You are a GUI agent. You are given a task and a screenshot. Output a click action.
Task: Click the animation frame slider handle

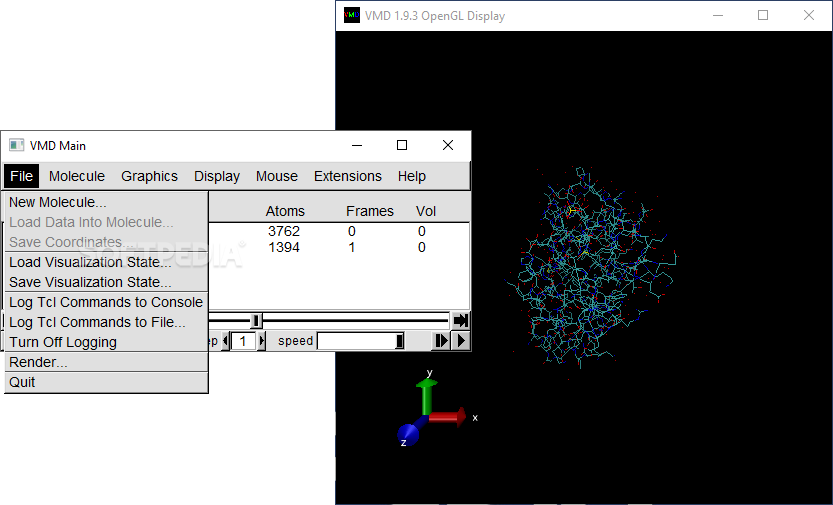pyautogui.click(x=256, y=320)
